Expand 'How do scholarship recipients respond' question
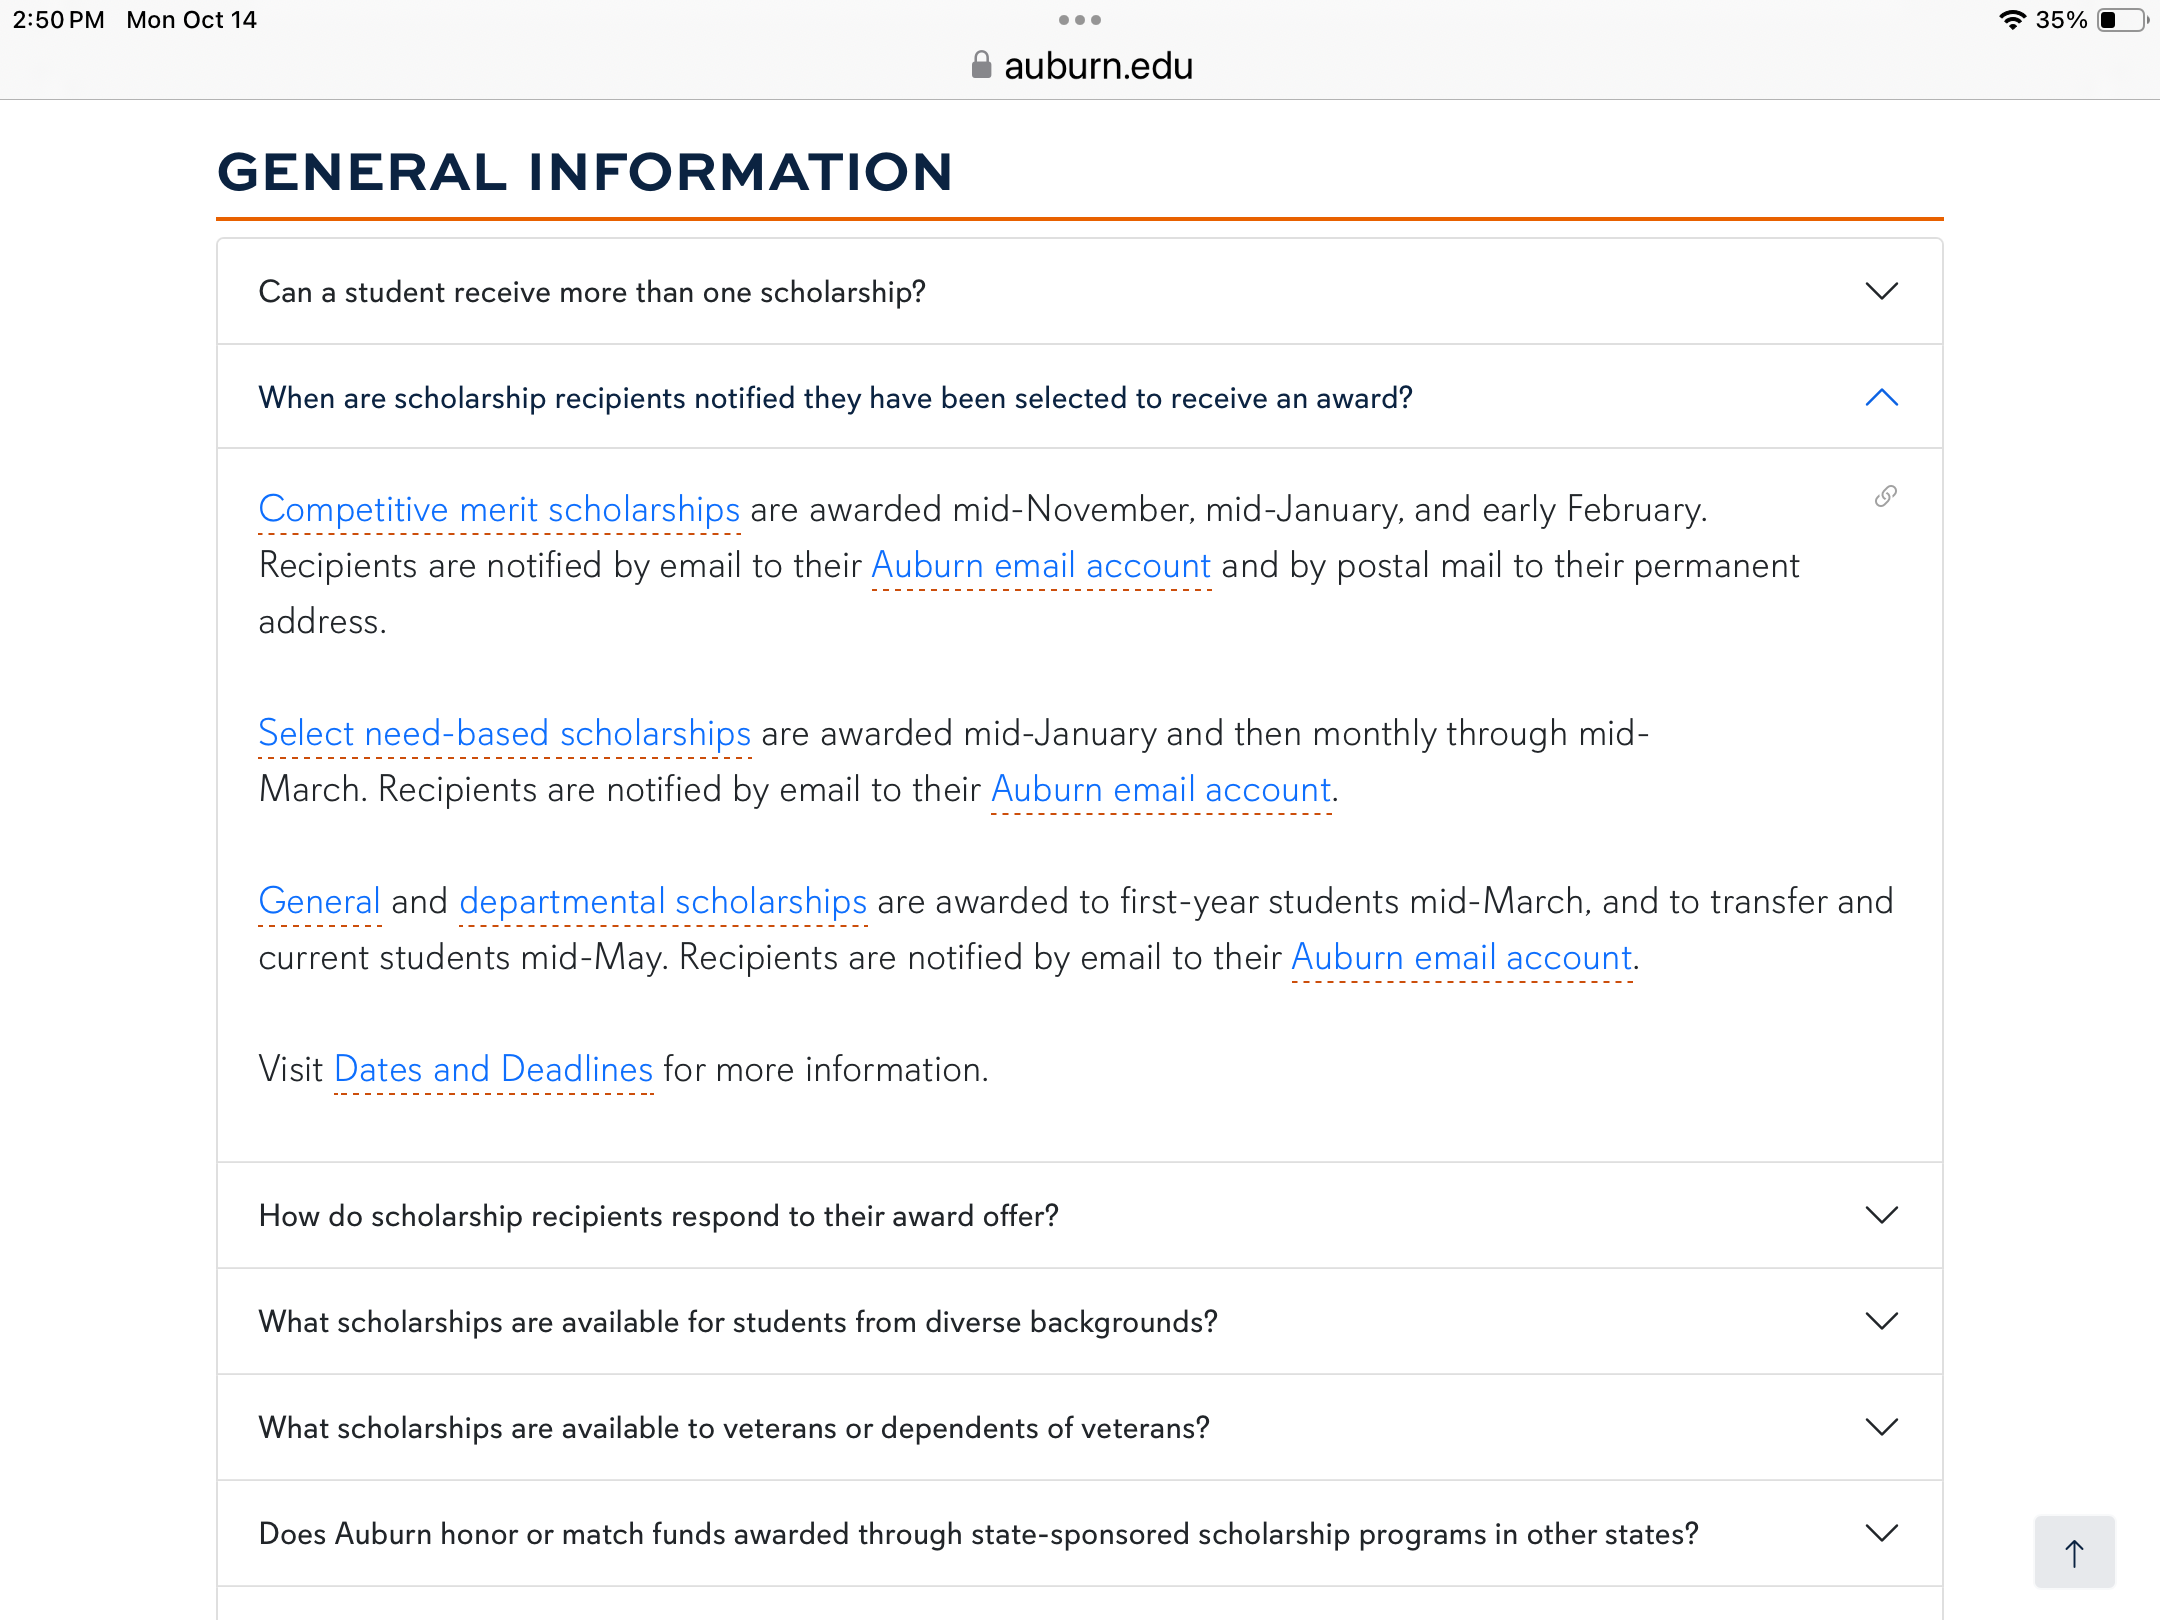Image resolution: width=2160 pixels, height=1620 pixels. pyautogui.click(x=1080, y=1216)
